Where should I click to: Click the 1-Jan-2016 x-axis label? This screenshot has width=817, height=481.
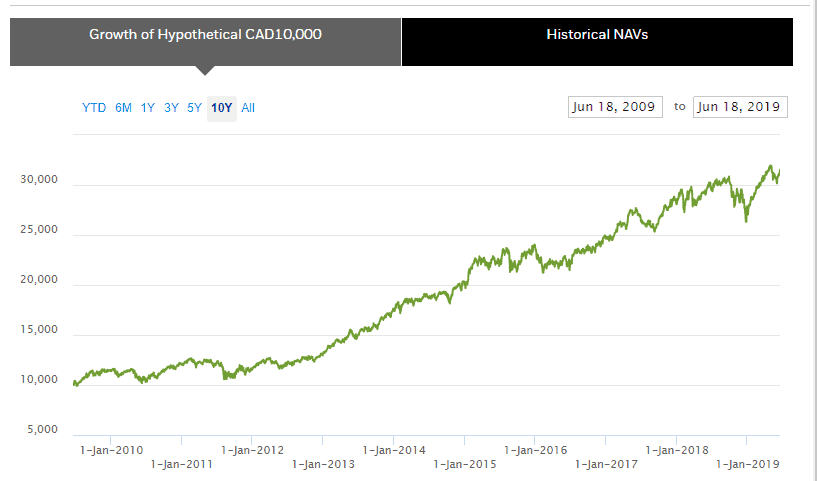[x=535, y=450]
